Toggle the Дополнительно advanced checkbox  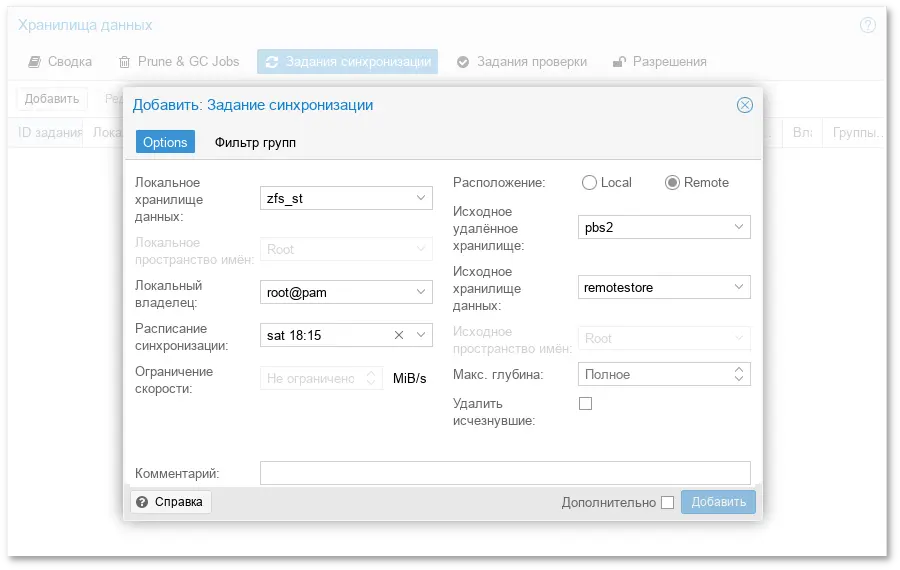click(667, 502)
